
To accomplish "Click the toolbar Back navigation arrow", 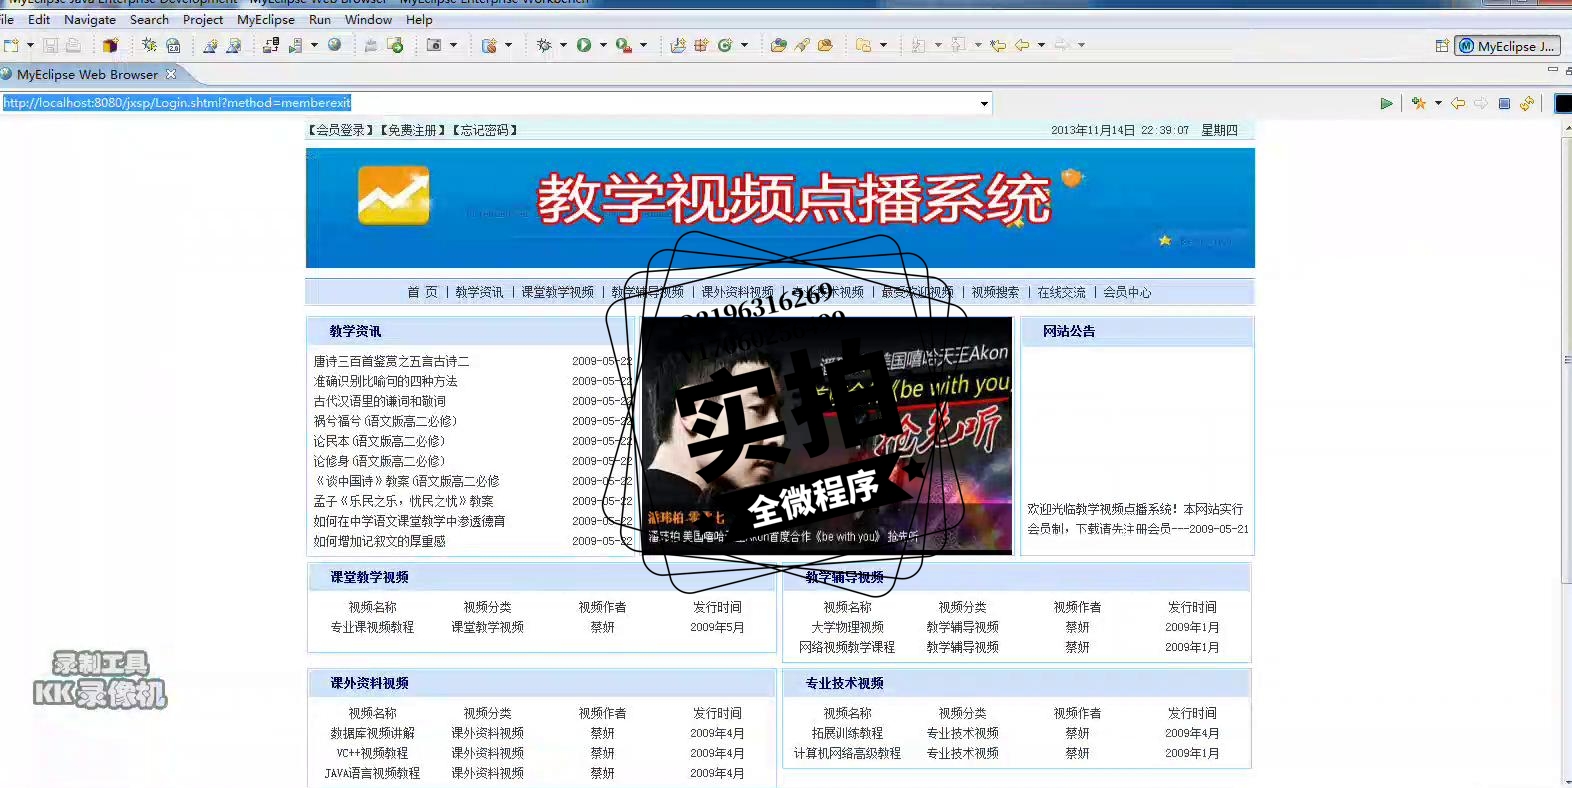I will click(x=1022, y=45).
